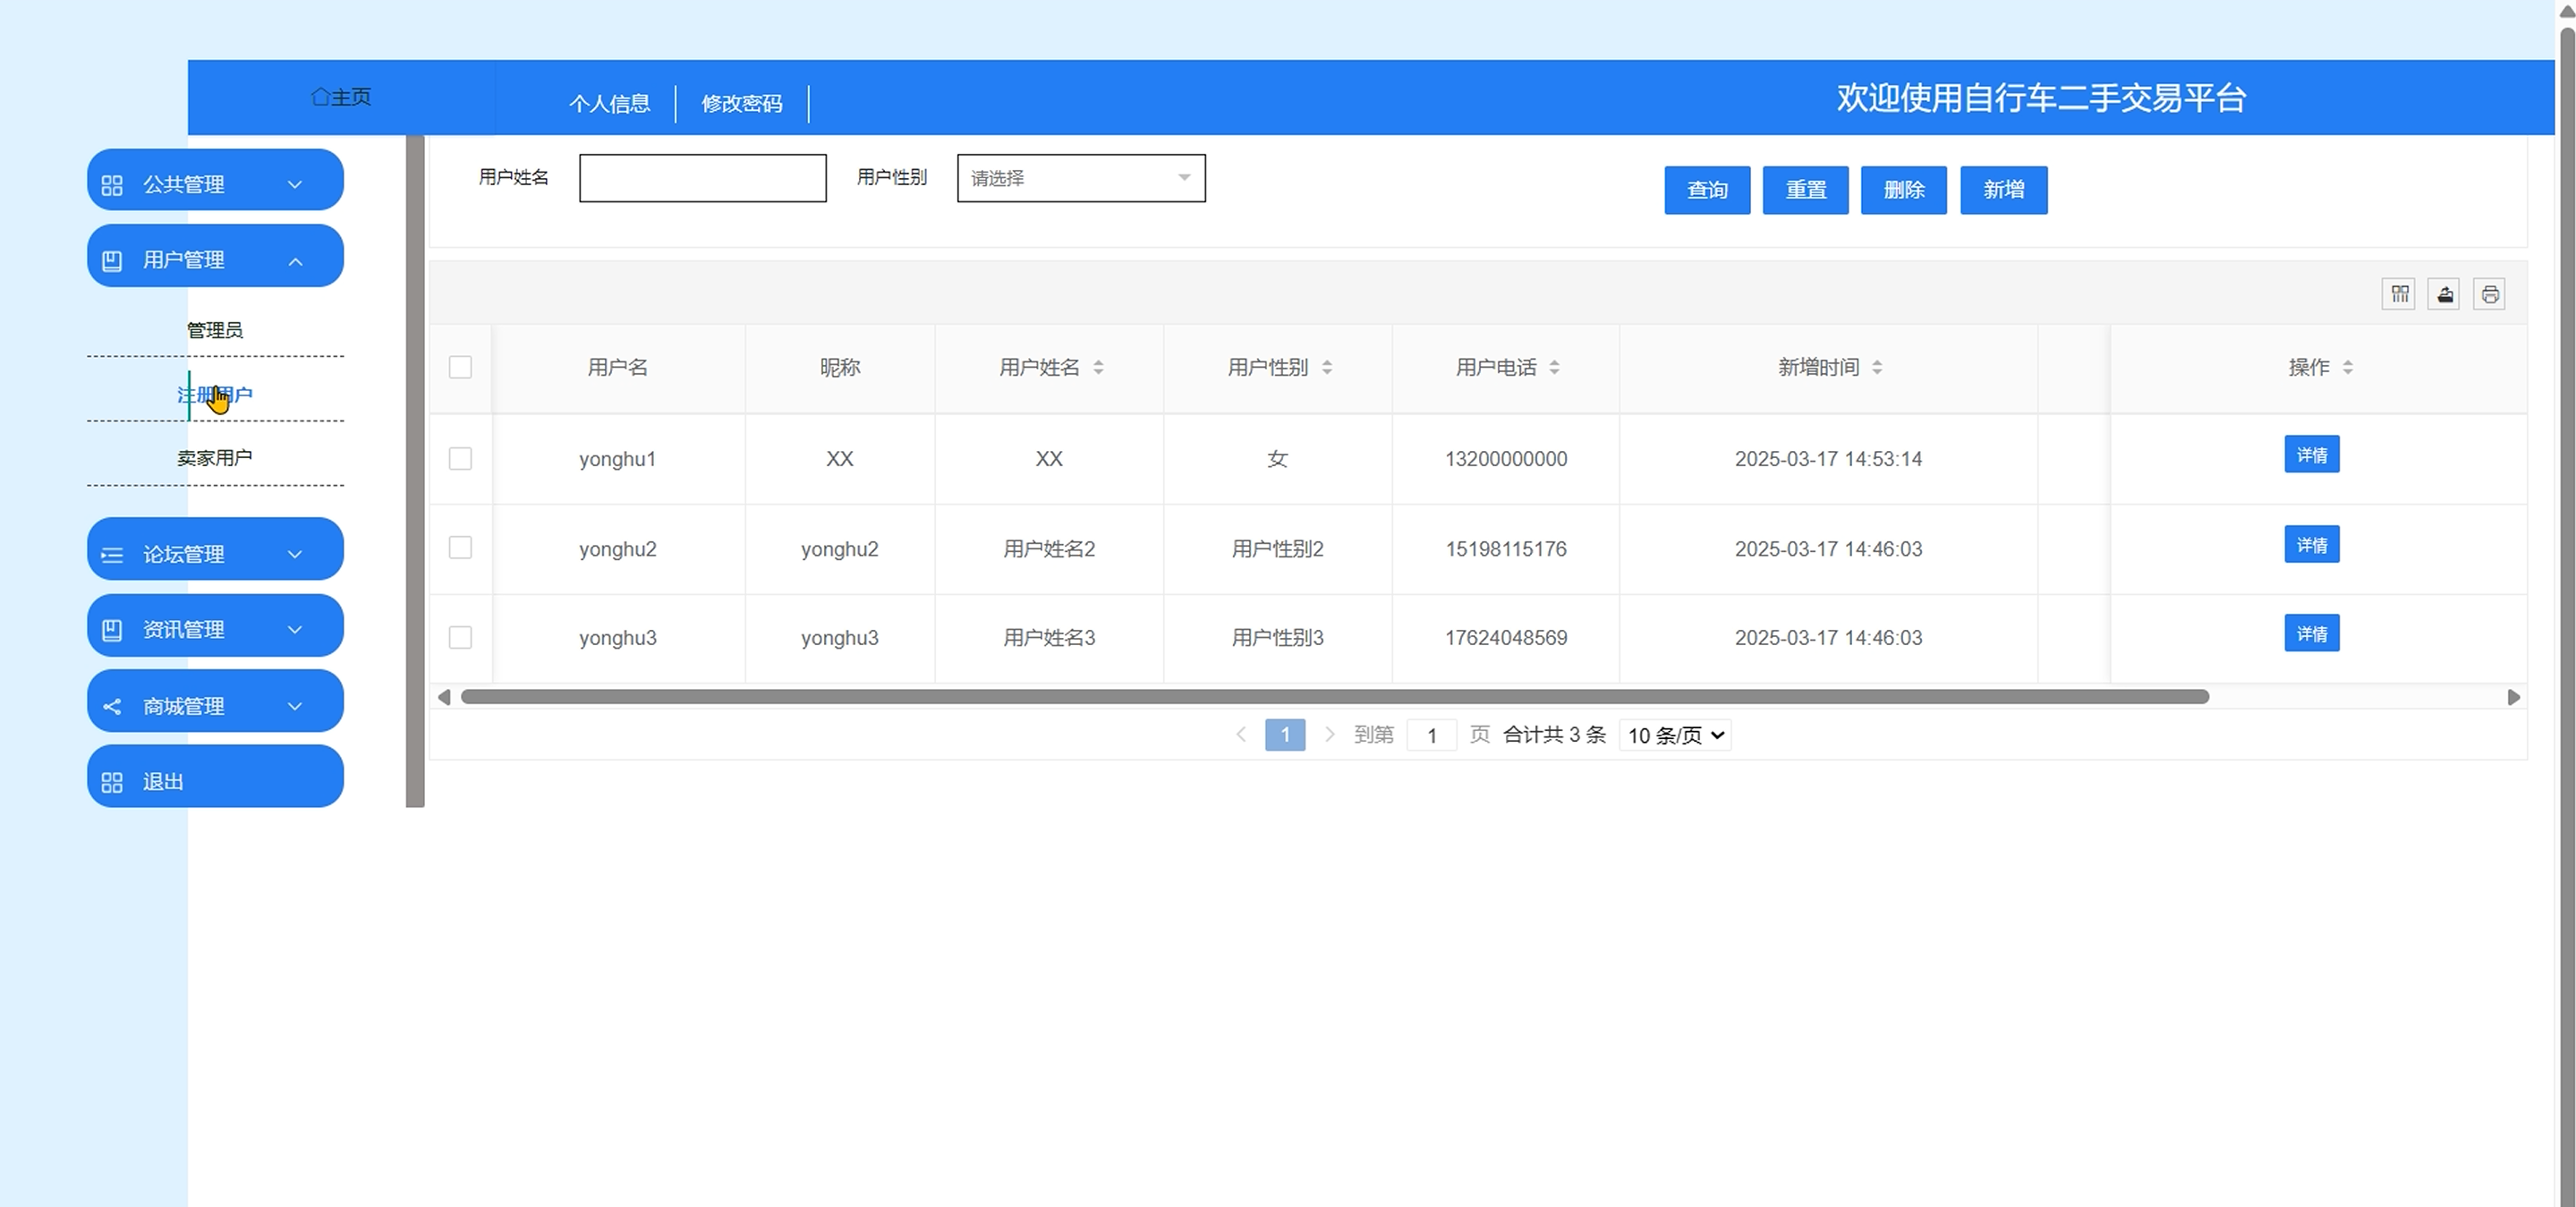Open the 个人信息 tab
The height and width of the screenshot is (1207, 2576).
point(609,103)
